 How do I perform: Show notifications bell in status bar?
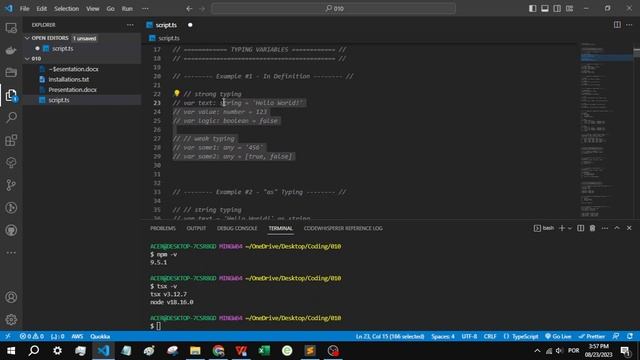point(630,336)
